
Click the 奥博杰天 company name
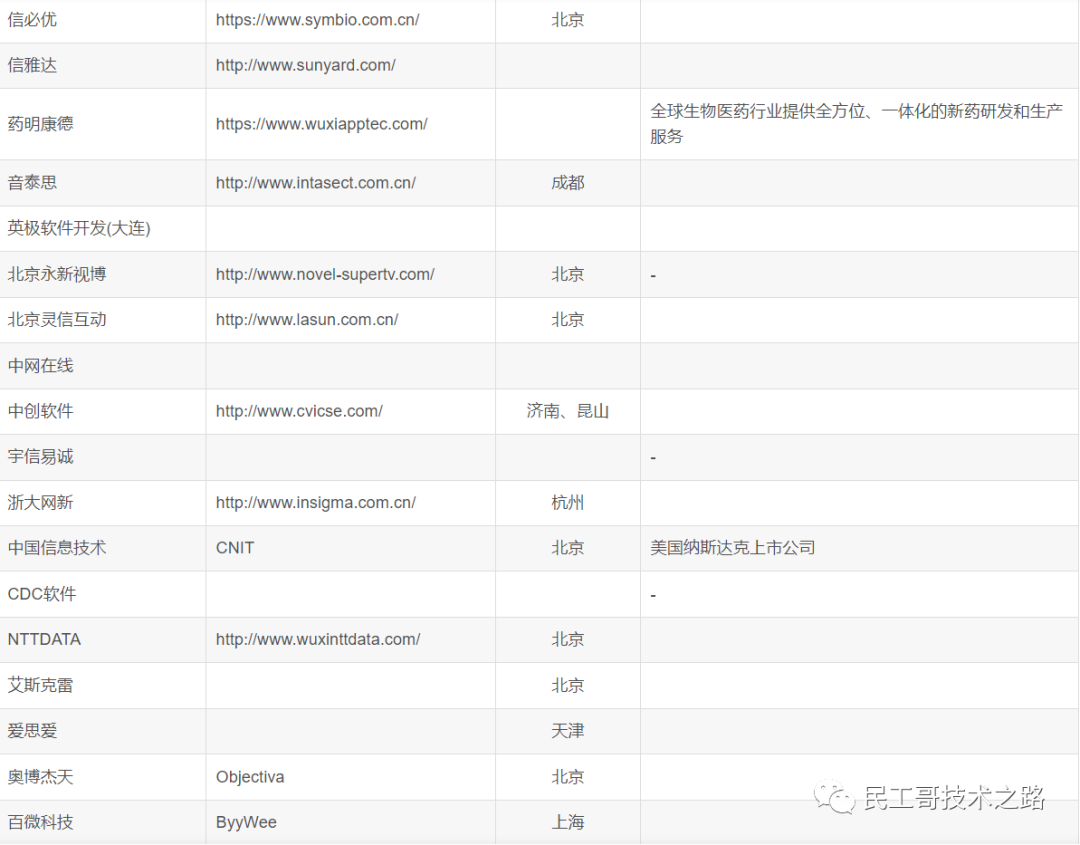(x=40, y=778)
